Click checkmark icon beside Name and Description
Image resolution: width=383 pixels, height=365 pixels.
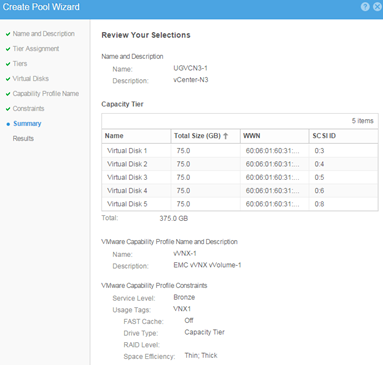tap(8, 34)
